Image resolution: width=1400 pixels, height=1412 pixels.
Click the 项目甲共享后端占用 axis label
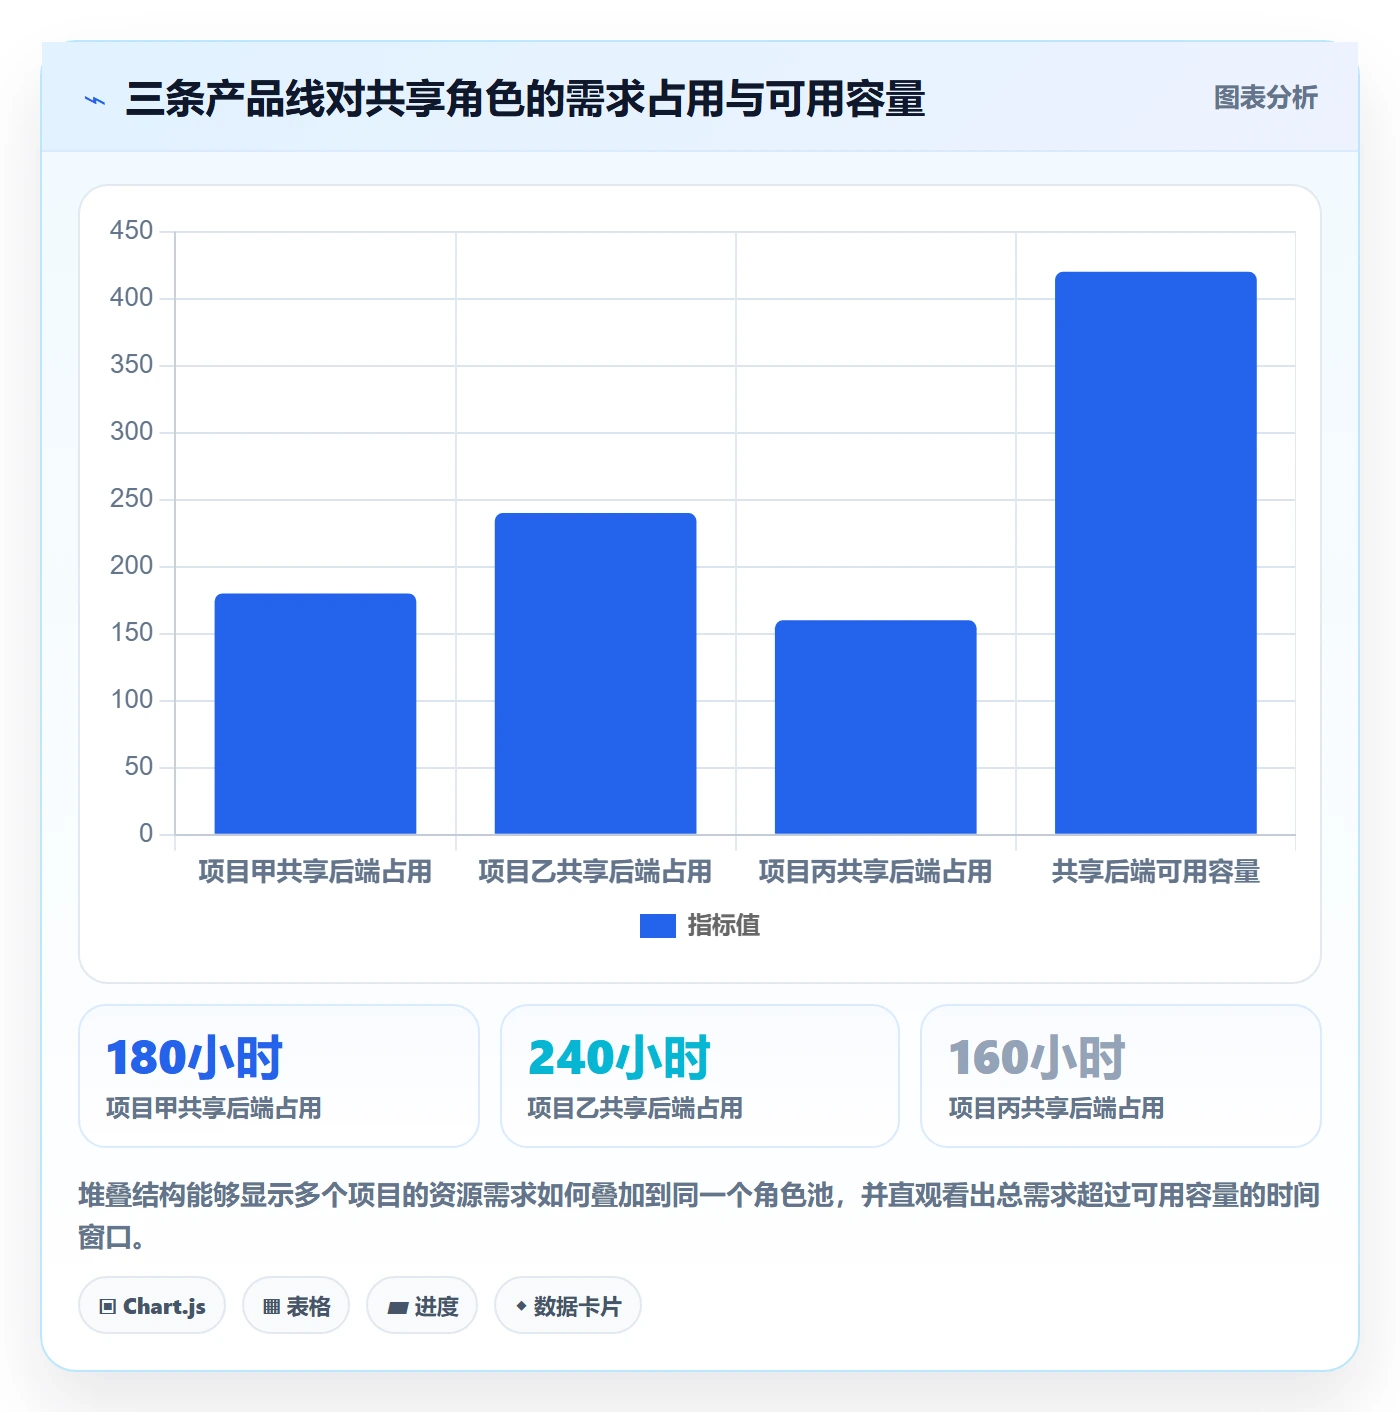pos(315,872)
